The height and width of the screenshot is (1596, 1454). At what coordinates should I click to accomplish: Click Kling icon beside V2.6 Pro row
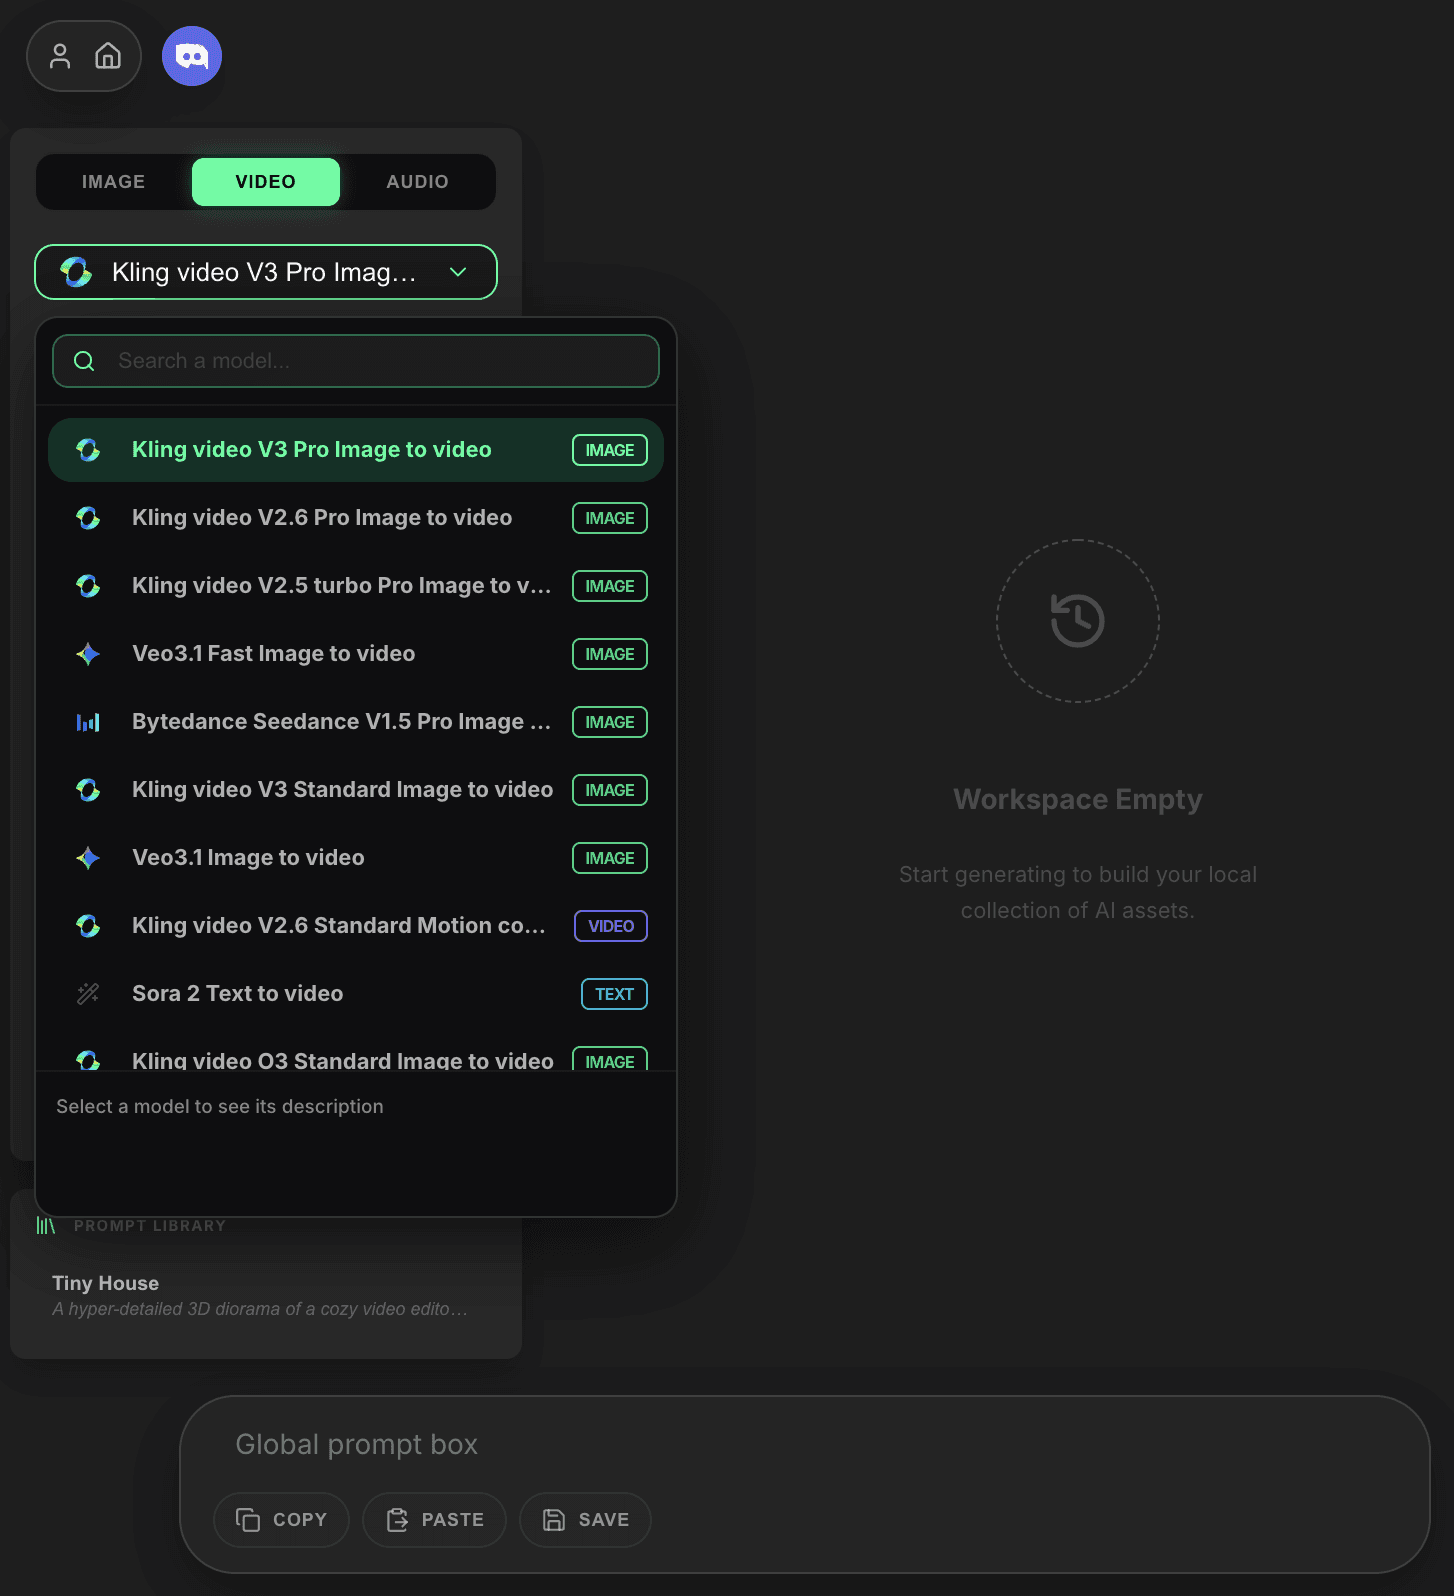point(88,518)
